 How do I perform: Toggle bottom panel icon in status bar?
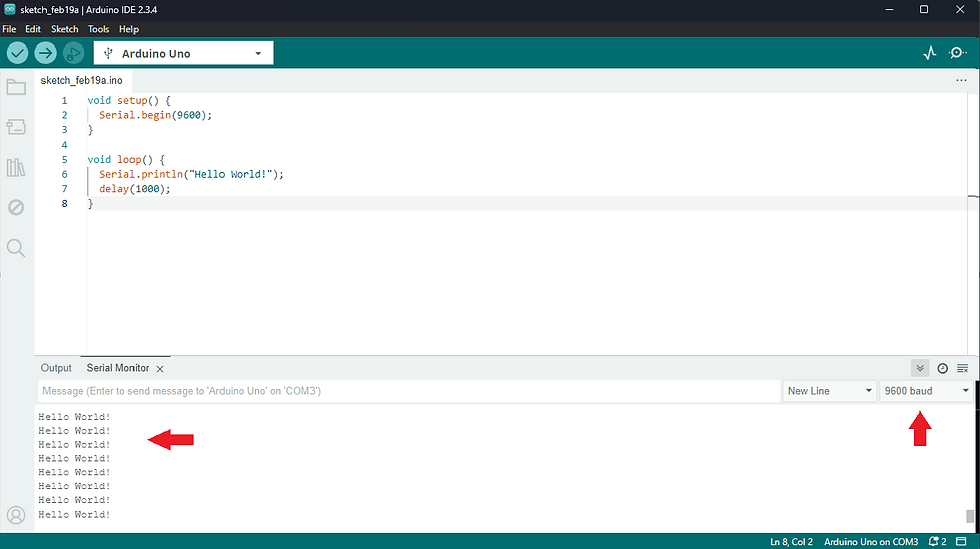pos(962,541)
